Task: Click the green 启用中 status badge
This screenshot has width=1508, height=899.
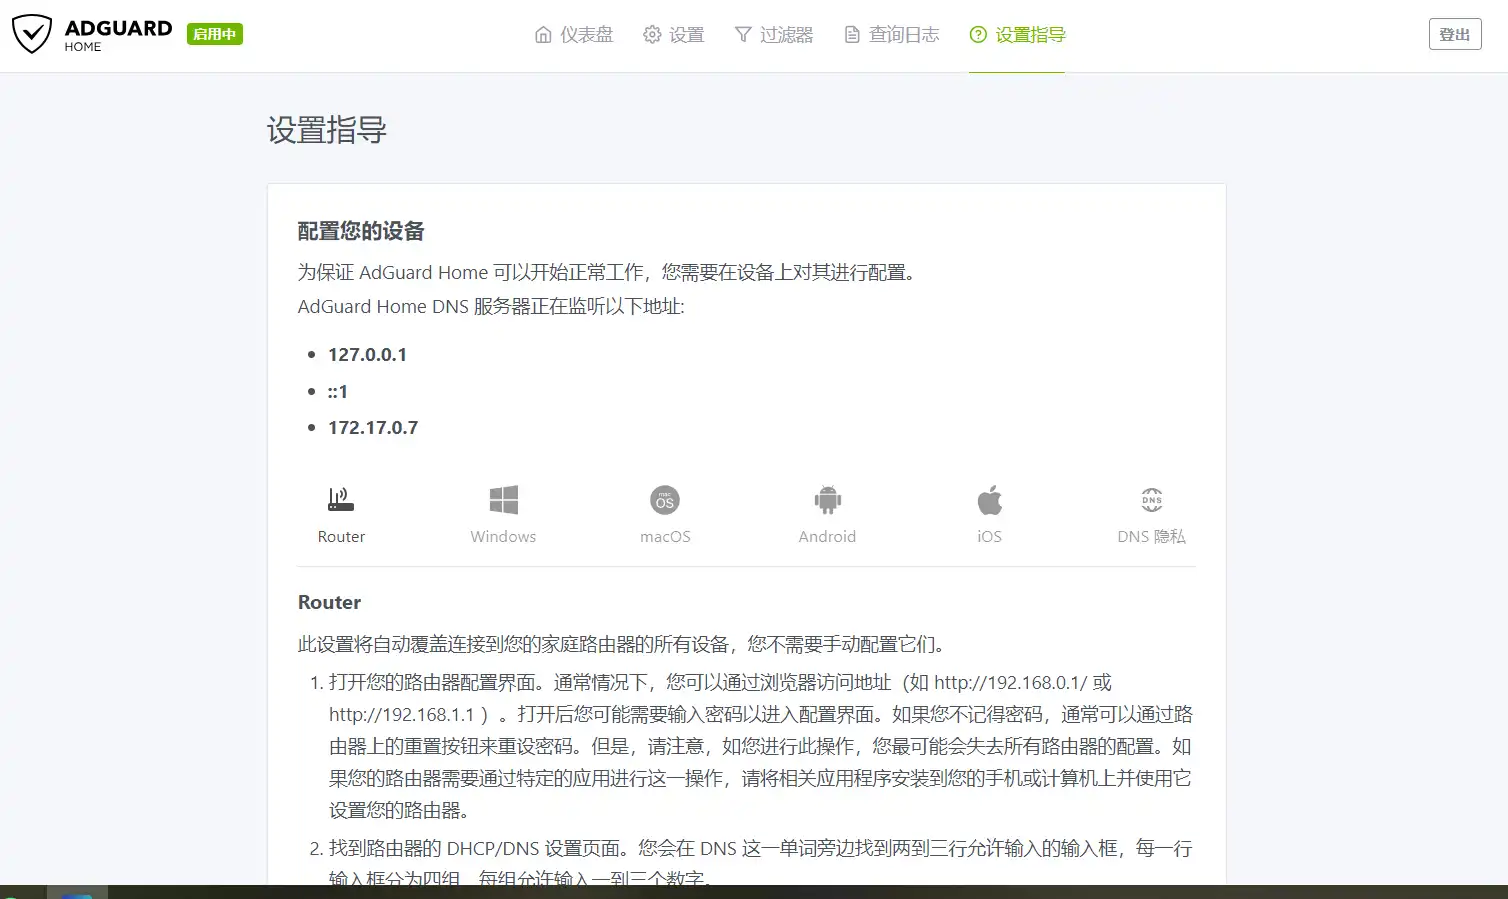Action: pyautogui.click(x=214, y=34)
